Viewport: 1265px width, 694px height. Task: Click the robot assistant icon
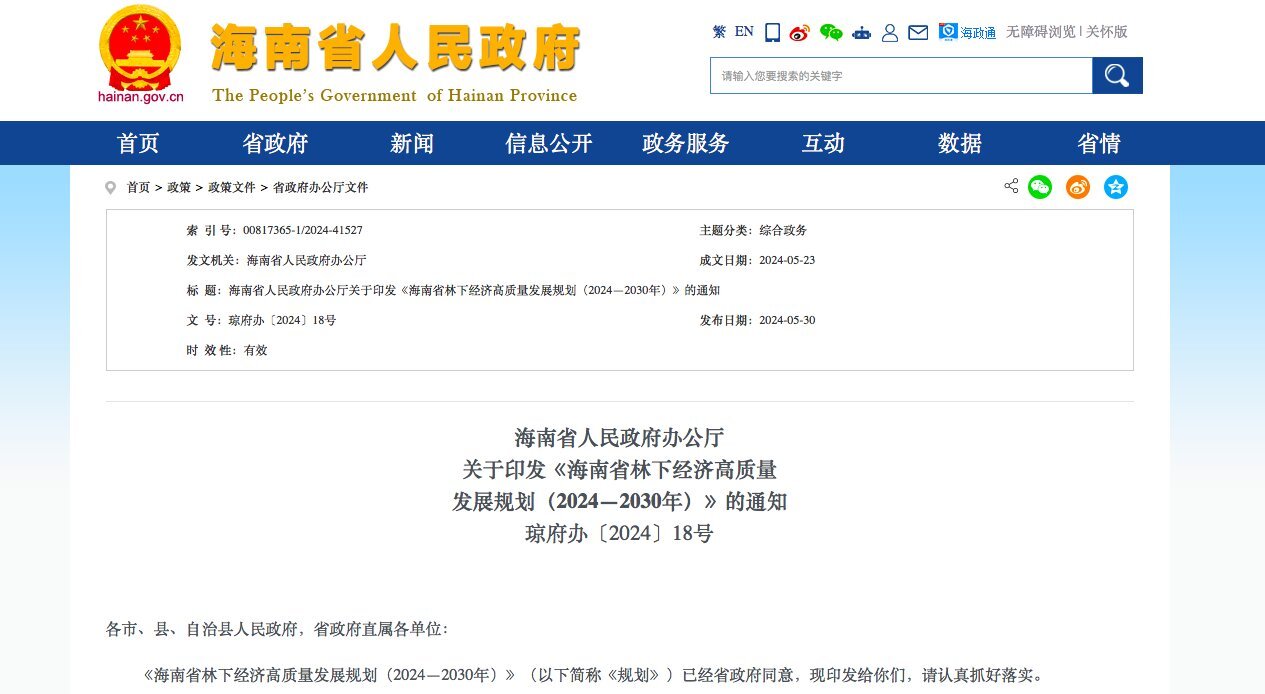click(x=861, y=32)
